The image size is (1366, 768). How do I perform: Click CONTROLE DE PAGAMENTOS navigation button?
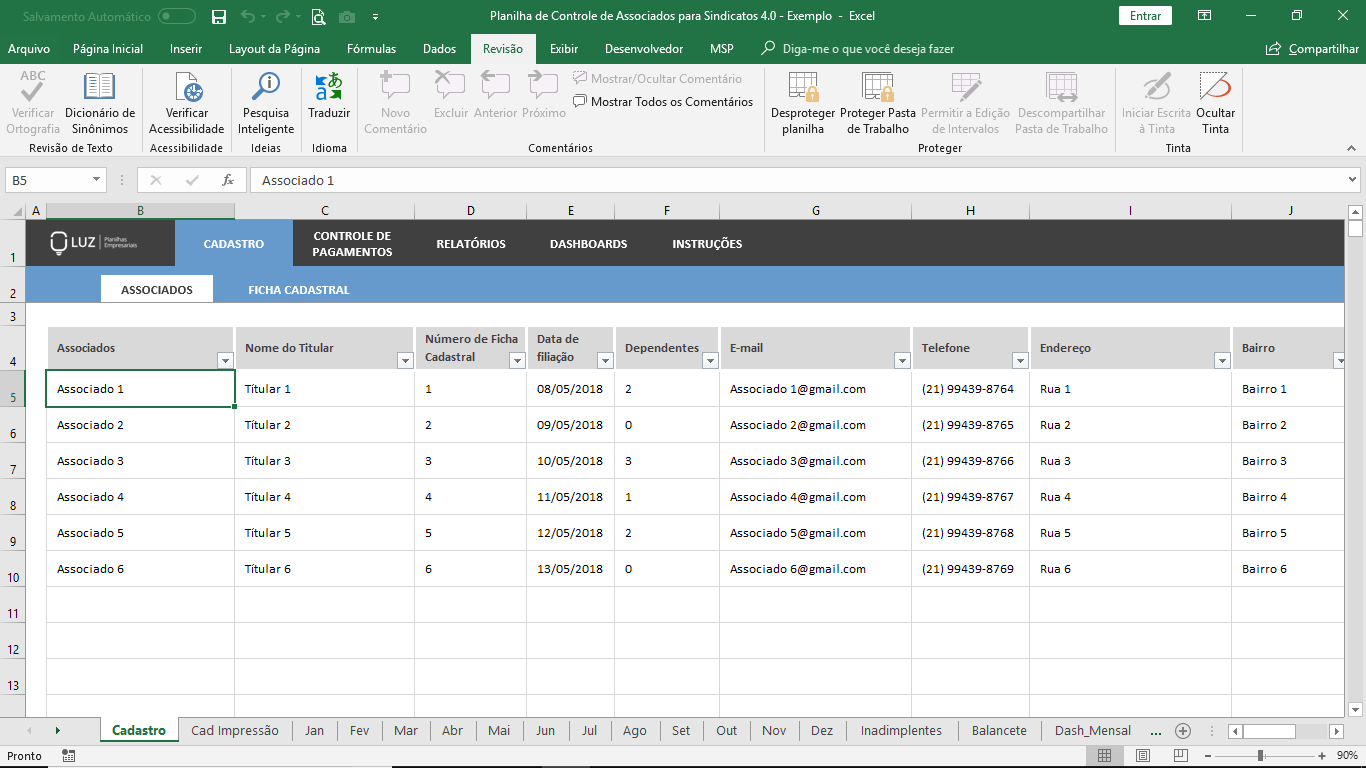352,244
